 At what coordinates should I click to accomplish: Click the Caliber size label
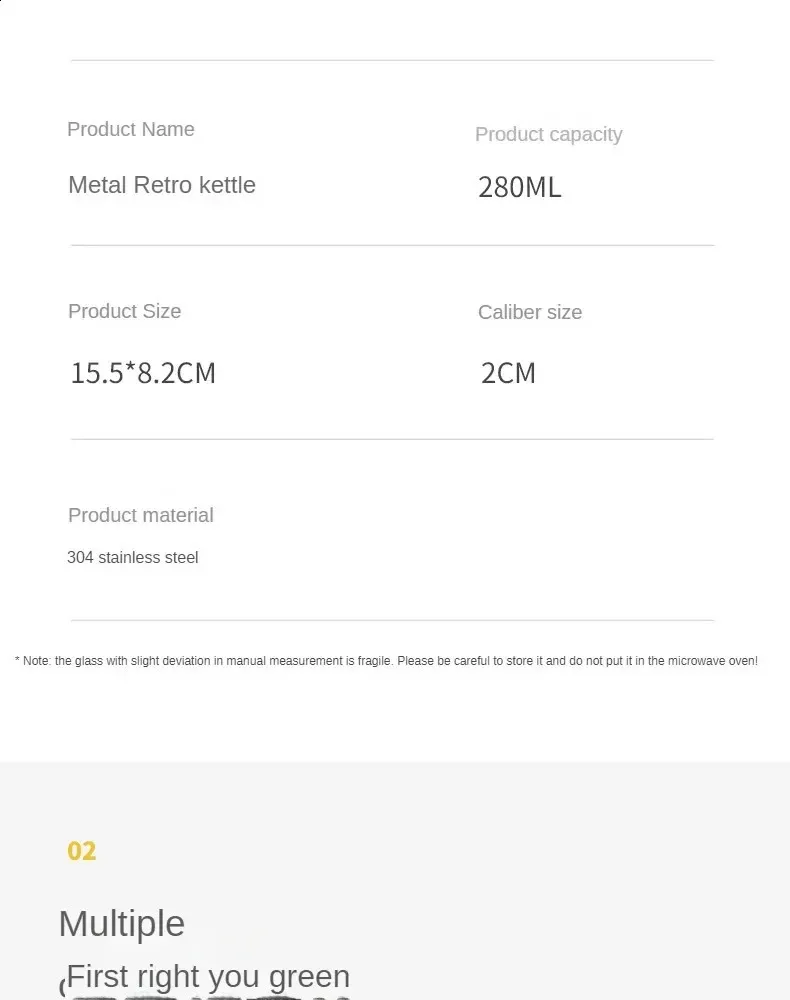[530, 312]
